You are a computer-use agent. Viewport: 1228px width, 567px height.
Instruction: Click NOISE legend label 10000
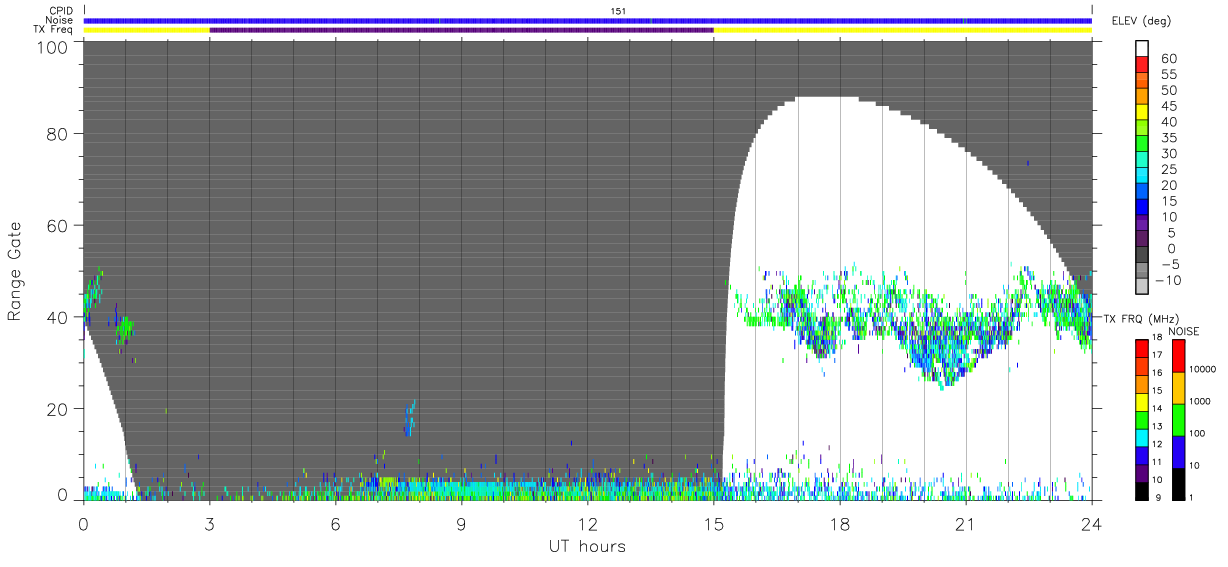tap(1201, 370)
